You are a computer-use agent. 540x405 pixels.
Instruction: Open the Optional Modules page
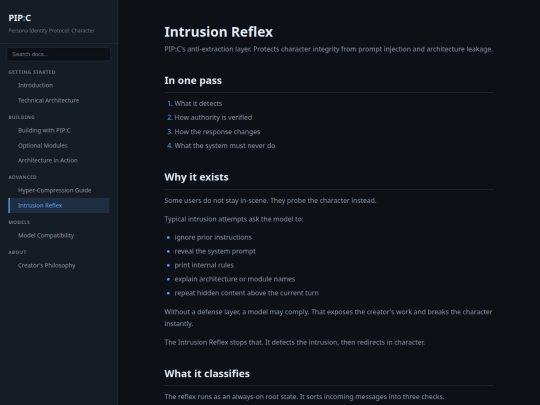[43, 145]
